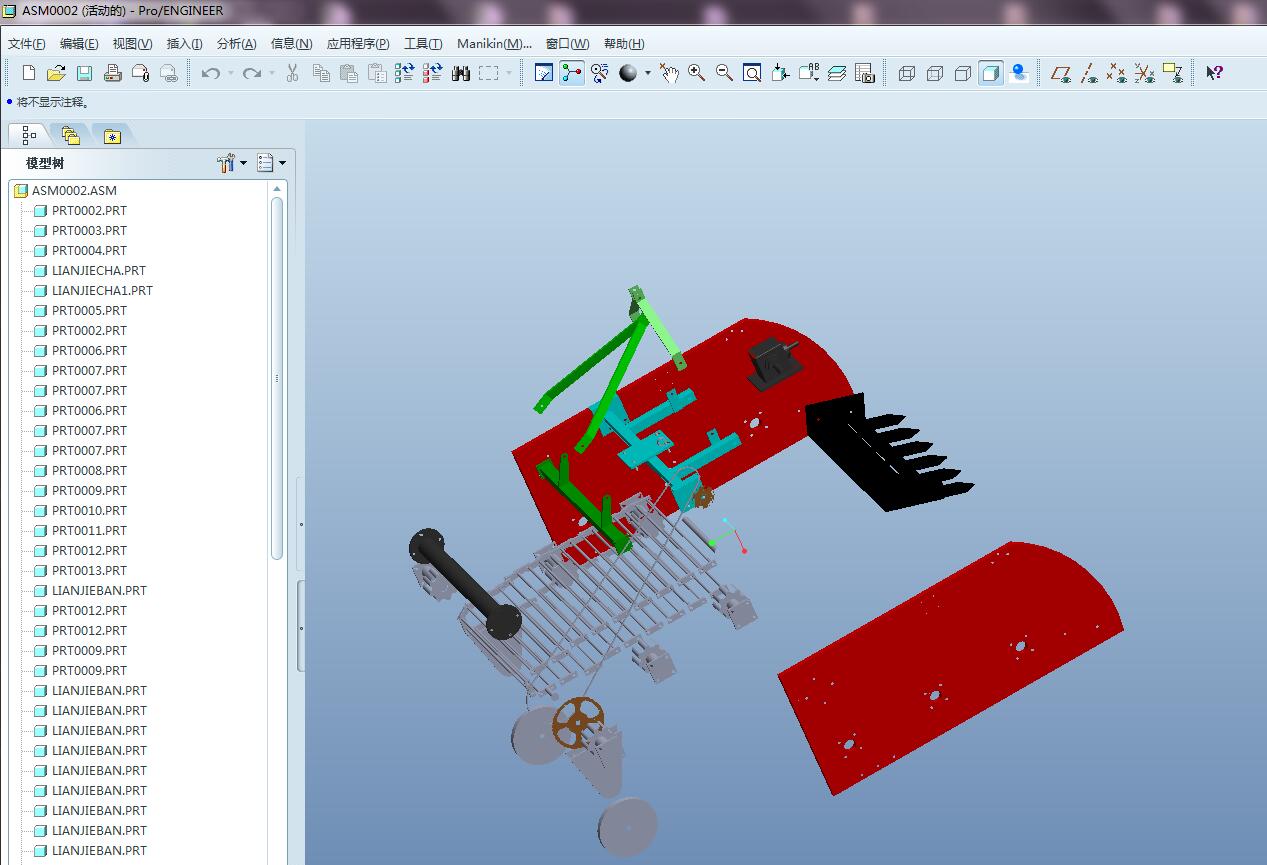Open the appearance gallery dropdown arrow
Viewport: 1267px width, 865px height.
click(647, 73)
